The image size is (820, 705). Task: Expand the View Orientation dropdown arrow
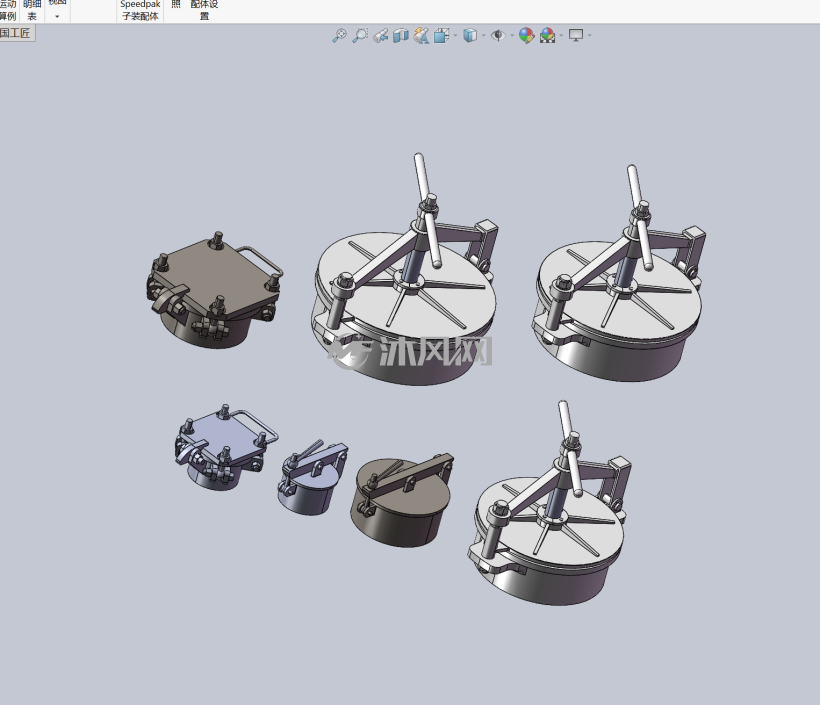click(455, 36)
